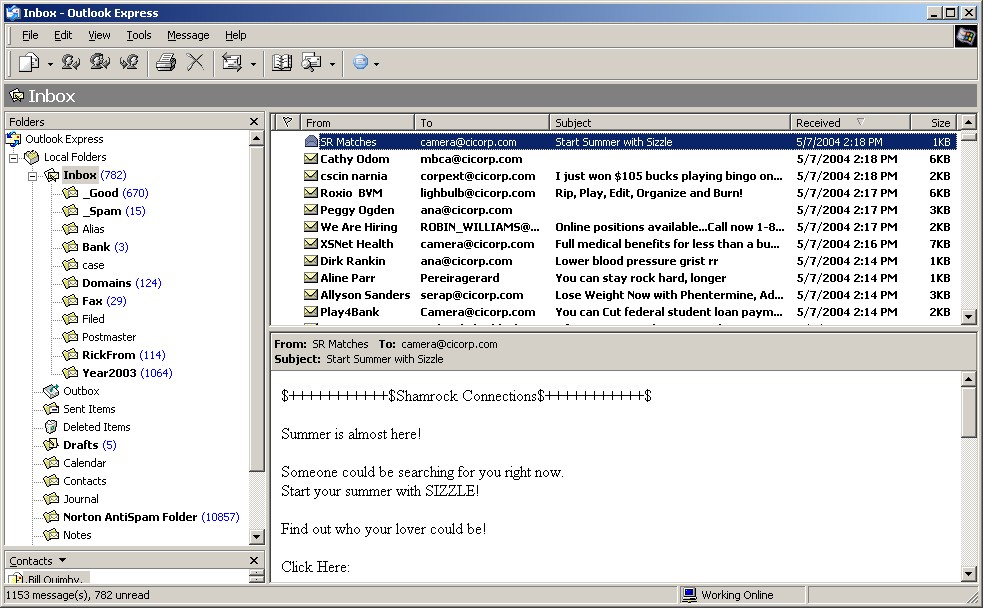Open the Tools menu
The width and height of the screenshot is (983, 608).
click(x=139, y=35)
